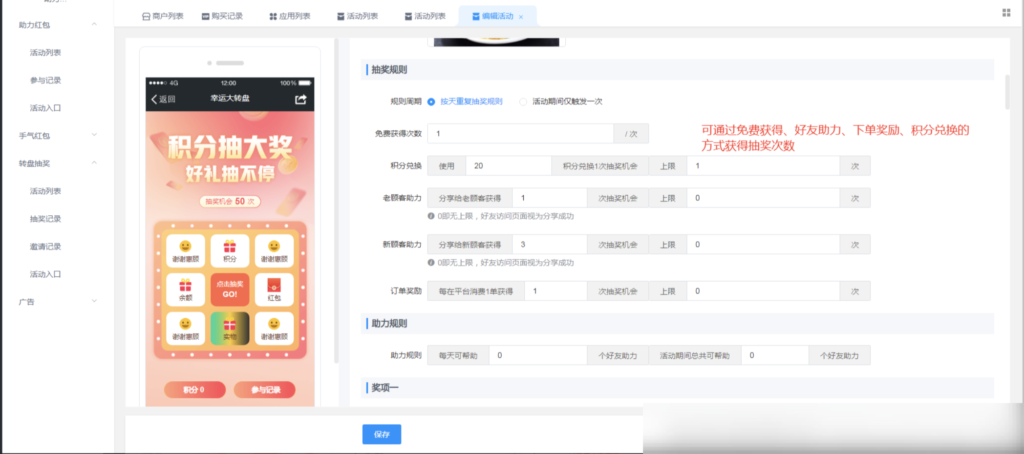Open the 商户列表 tab

point(163,16)
